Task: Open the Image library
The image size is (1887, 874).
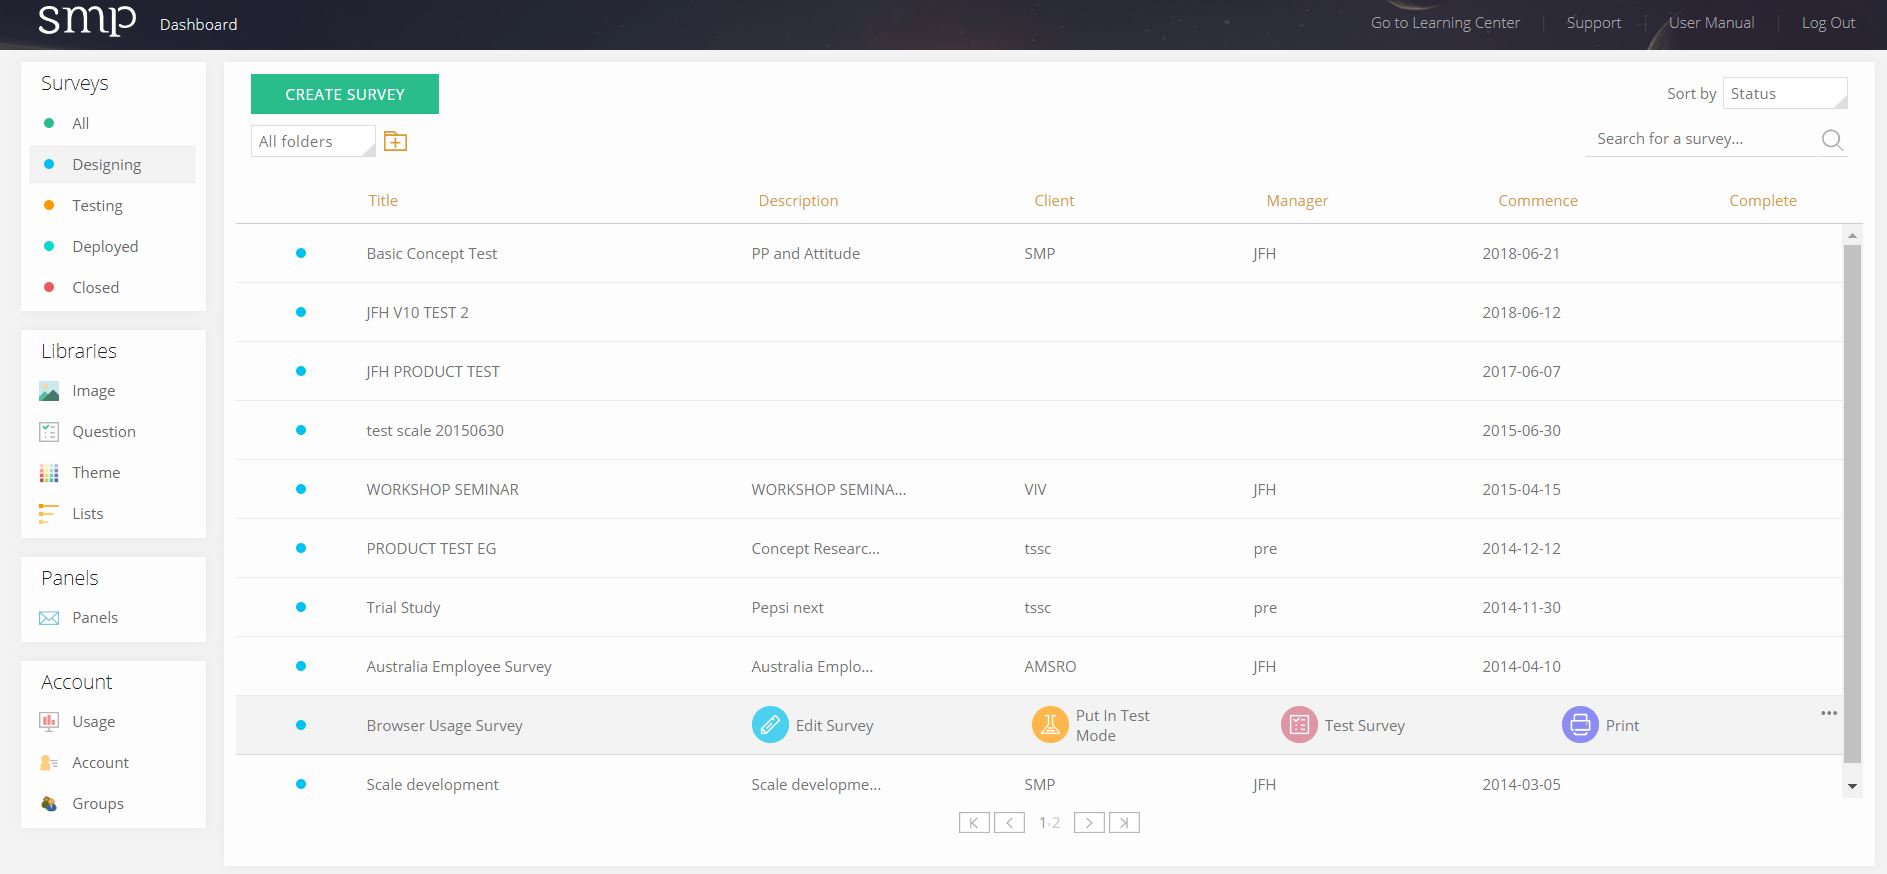Action: tap(93, 391)
